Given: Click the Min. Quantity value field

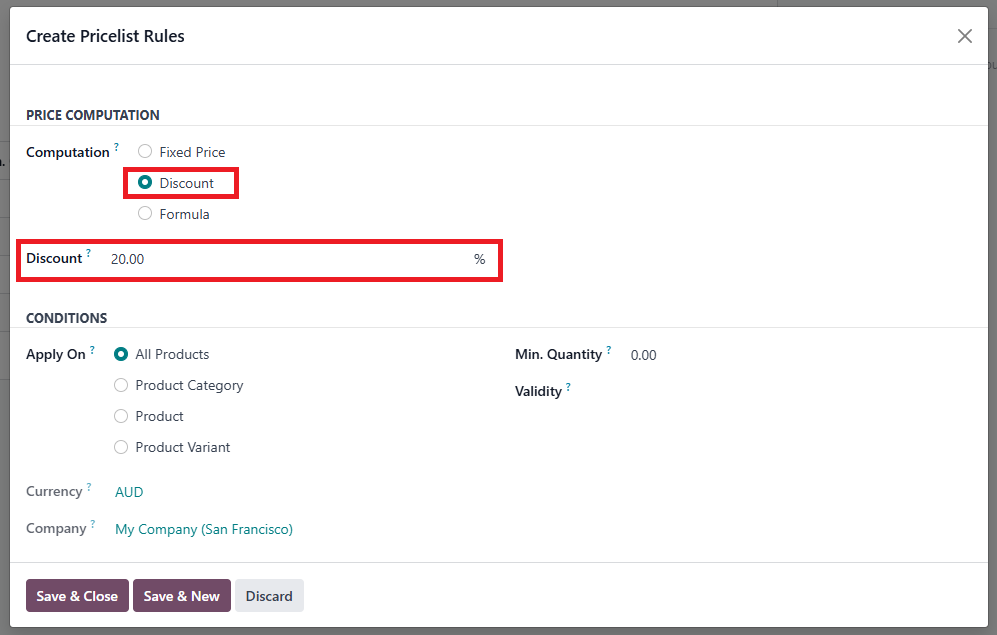Looking at the screenshot, I should 700,355.
